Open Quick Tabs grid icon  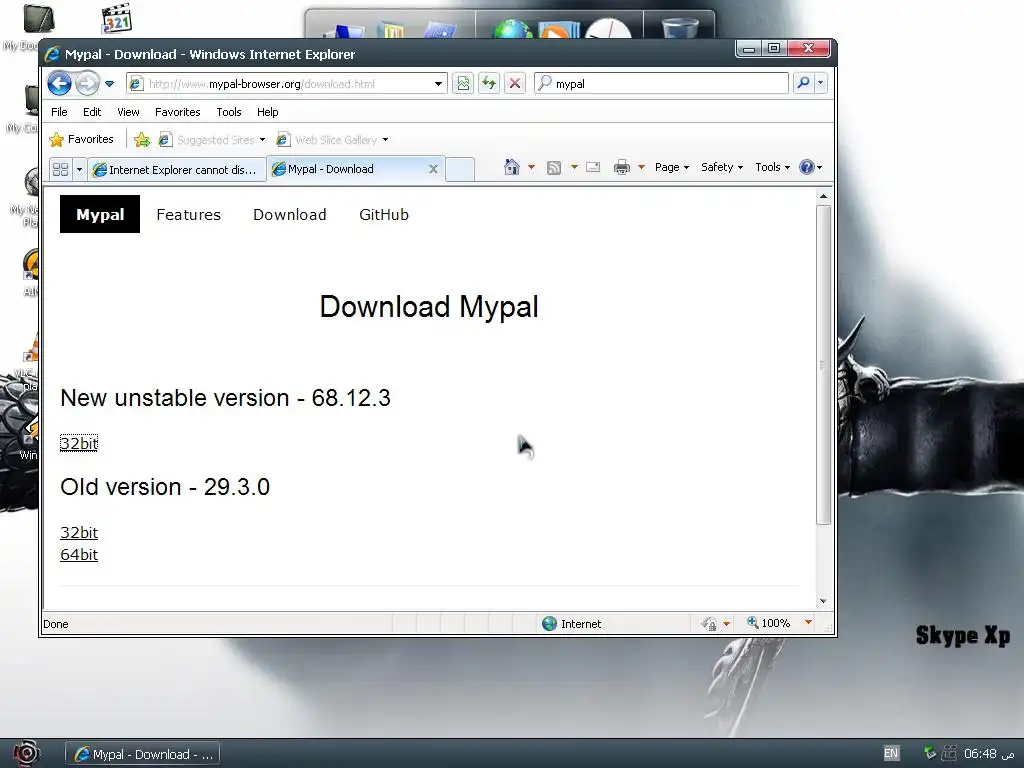61,169
